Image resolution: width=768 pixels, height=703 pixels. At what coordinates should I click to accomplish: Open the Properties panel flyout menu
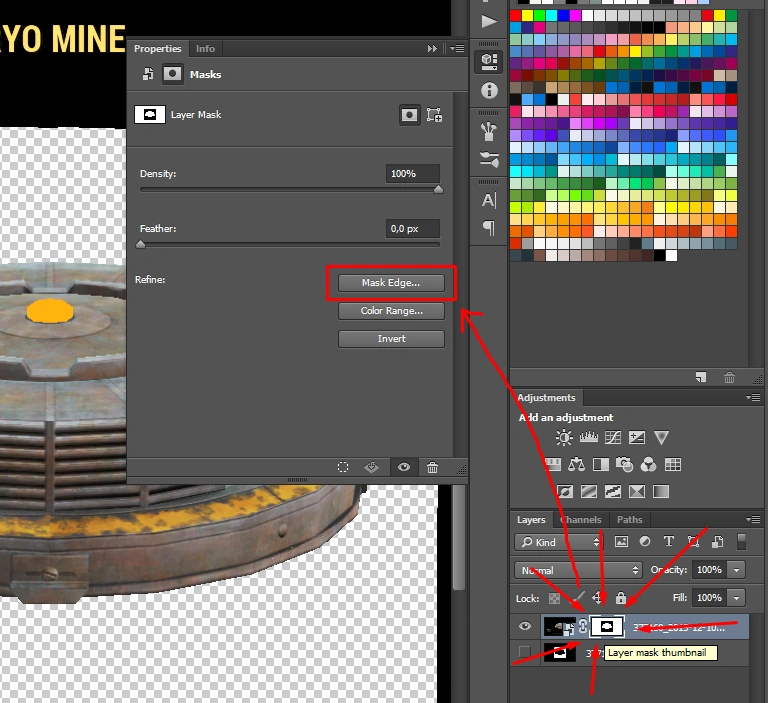457,48
